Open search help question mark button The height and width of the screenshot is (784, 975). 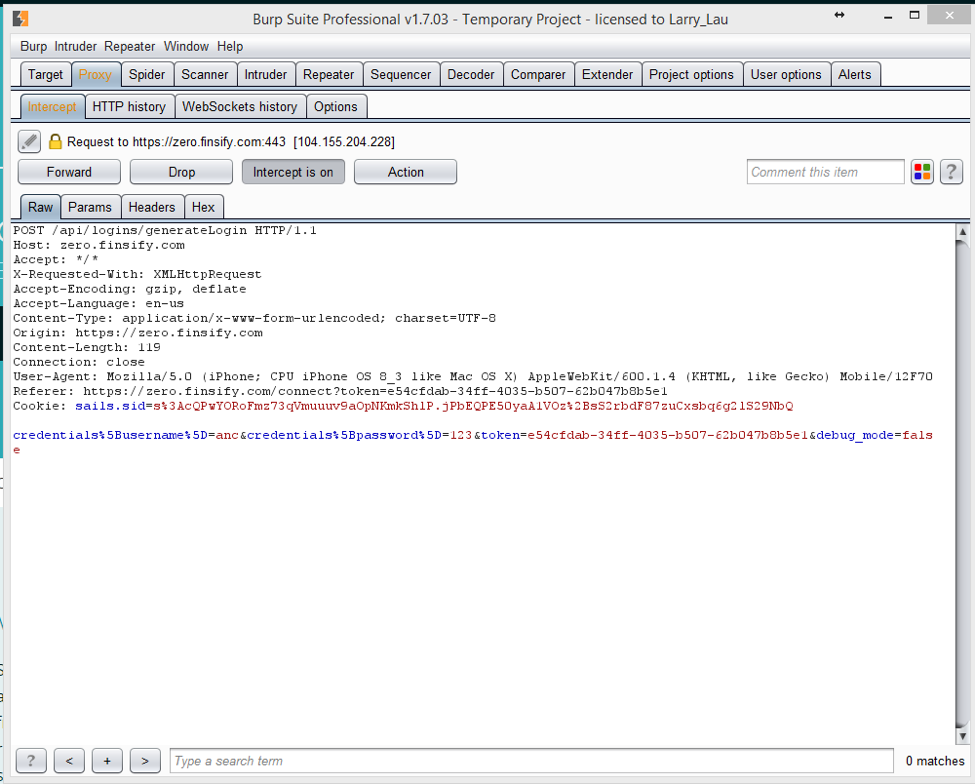pos(31,760)
